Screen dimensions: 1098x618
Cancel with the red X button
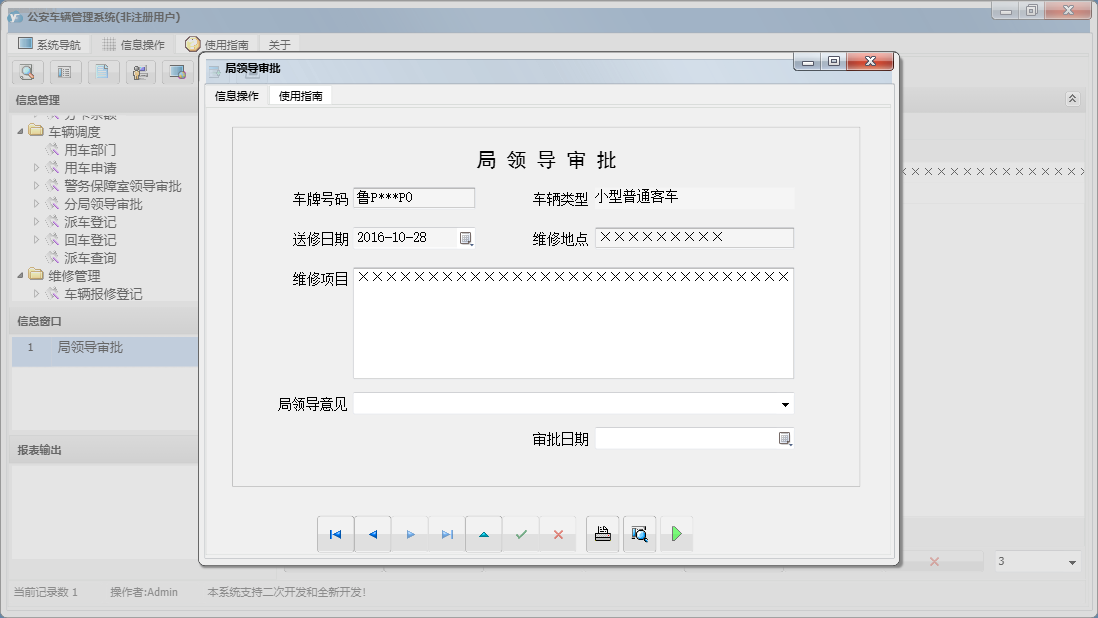[x=558, y=534]
